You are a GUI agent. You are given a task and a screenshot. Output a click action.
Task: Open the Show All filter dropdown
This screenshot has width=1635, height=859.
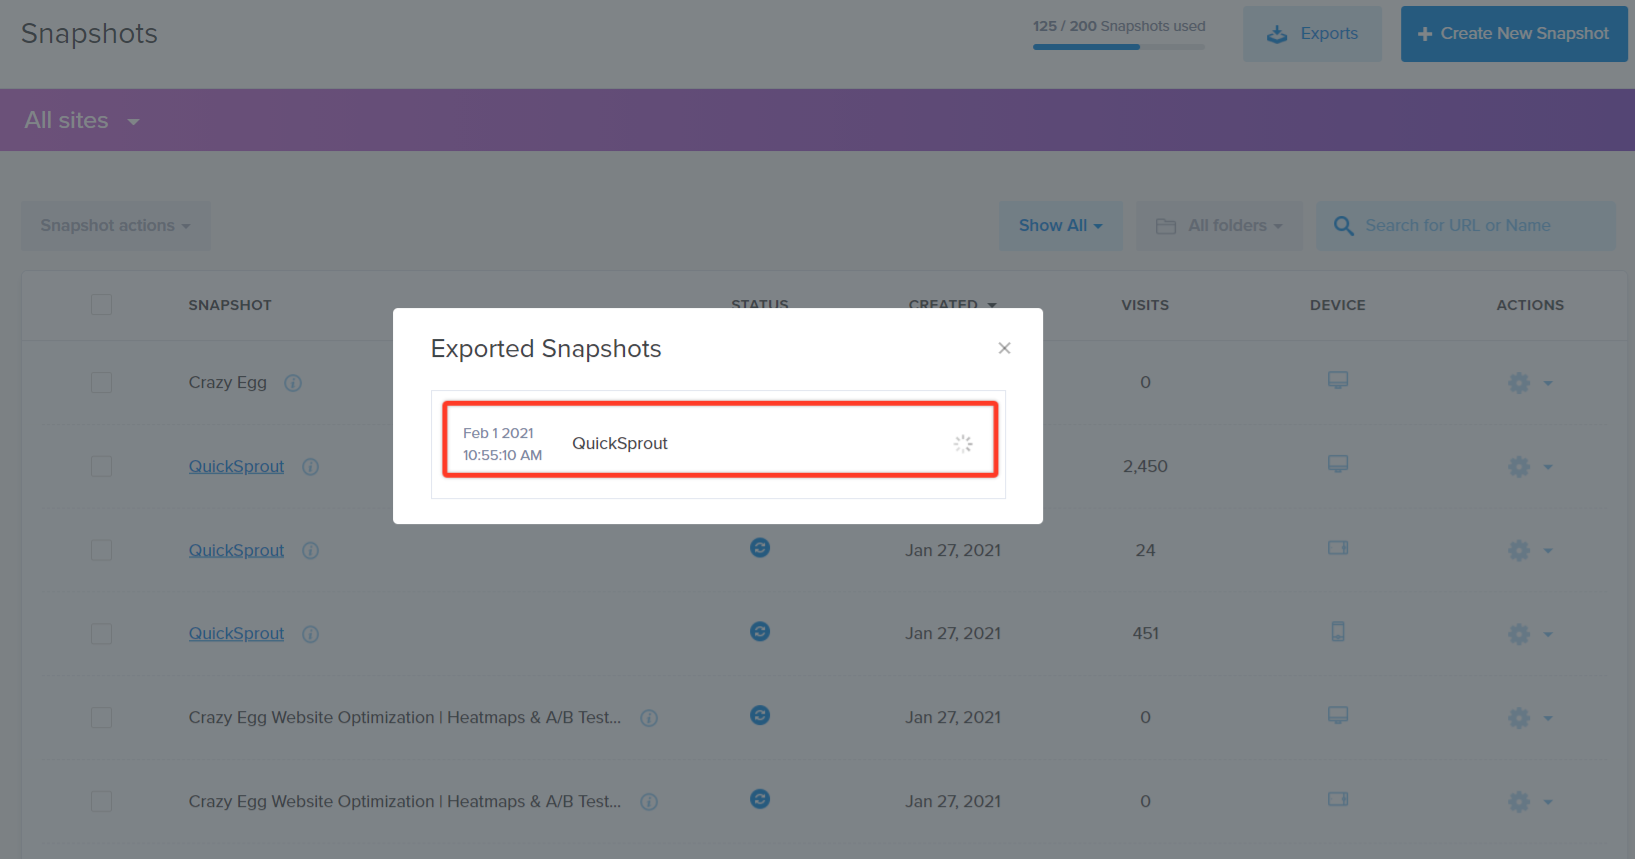tap(1060, 226)
